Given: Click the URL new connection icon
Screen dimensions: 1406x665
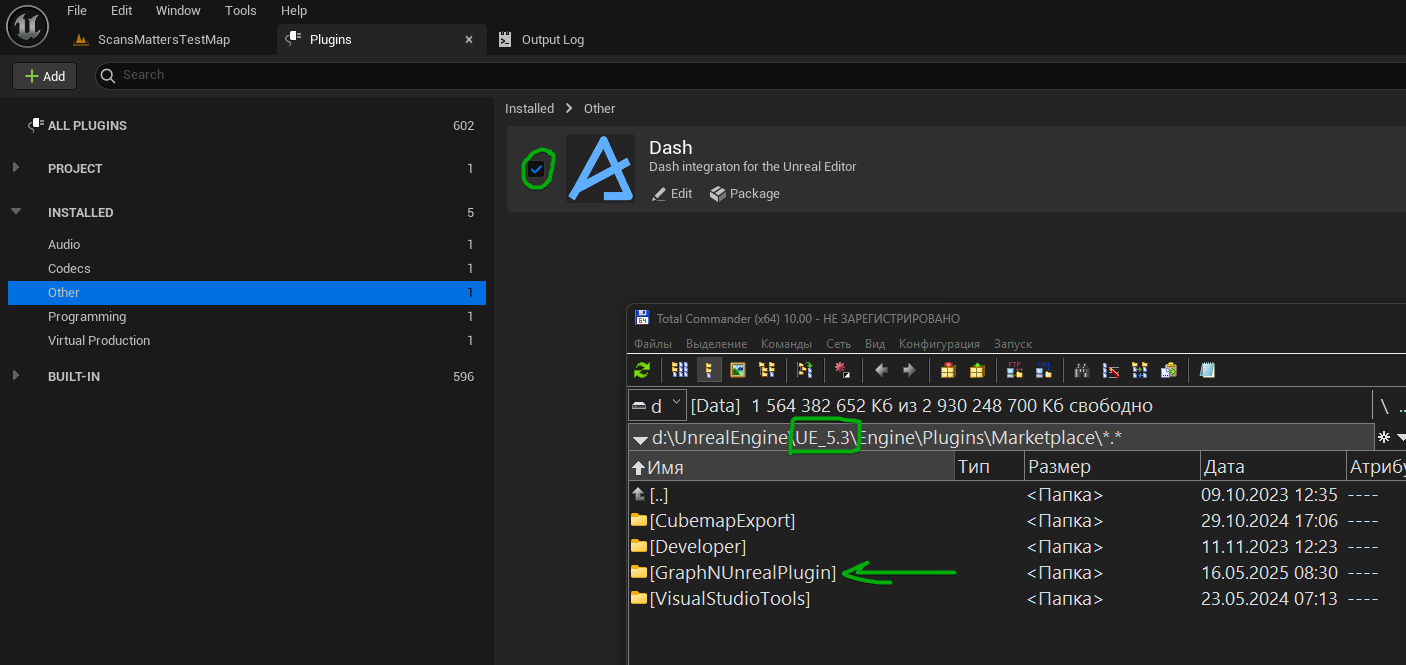Looking at the screenshot, I should point(1043,370).
